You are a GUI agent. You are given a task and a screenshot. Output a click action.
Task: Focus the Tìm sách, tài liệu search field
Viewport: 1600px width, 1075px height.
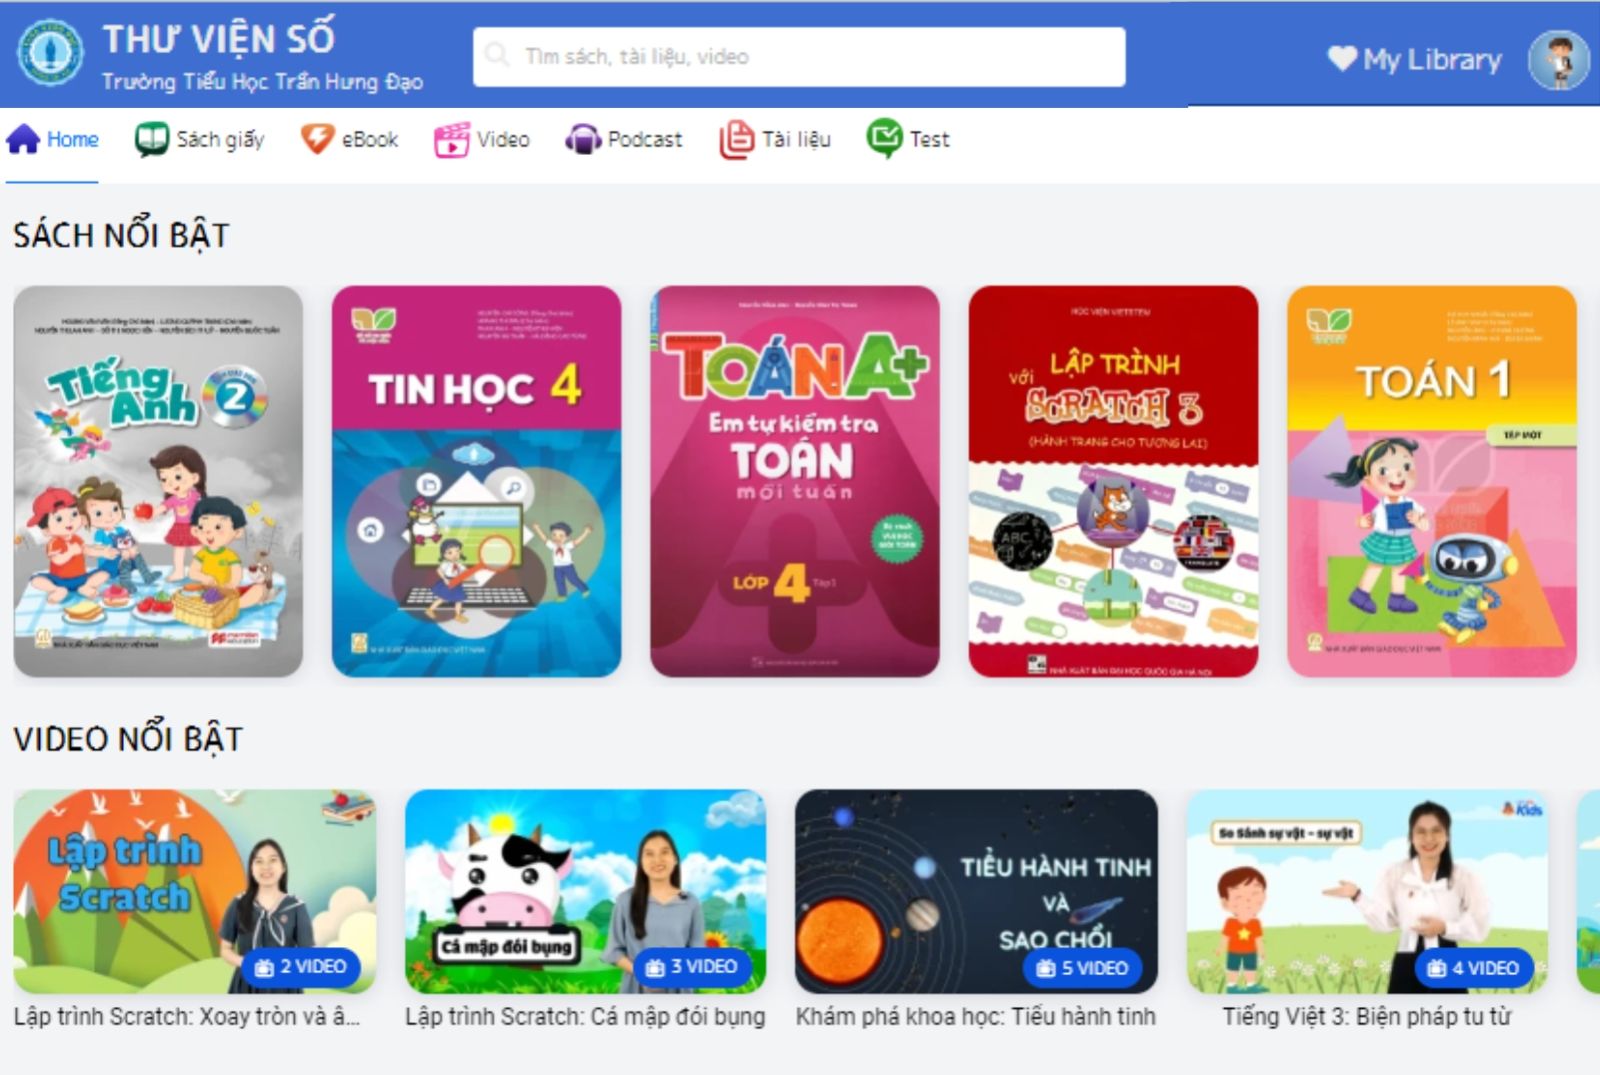799,56
